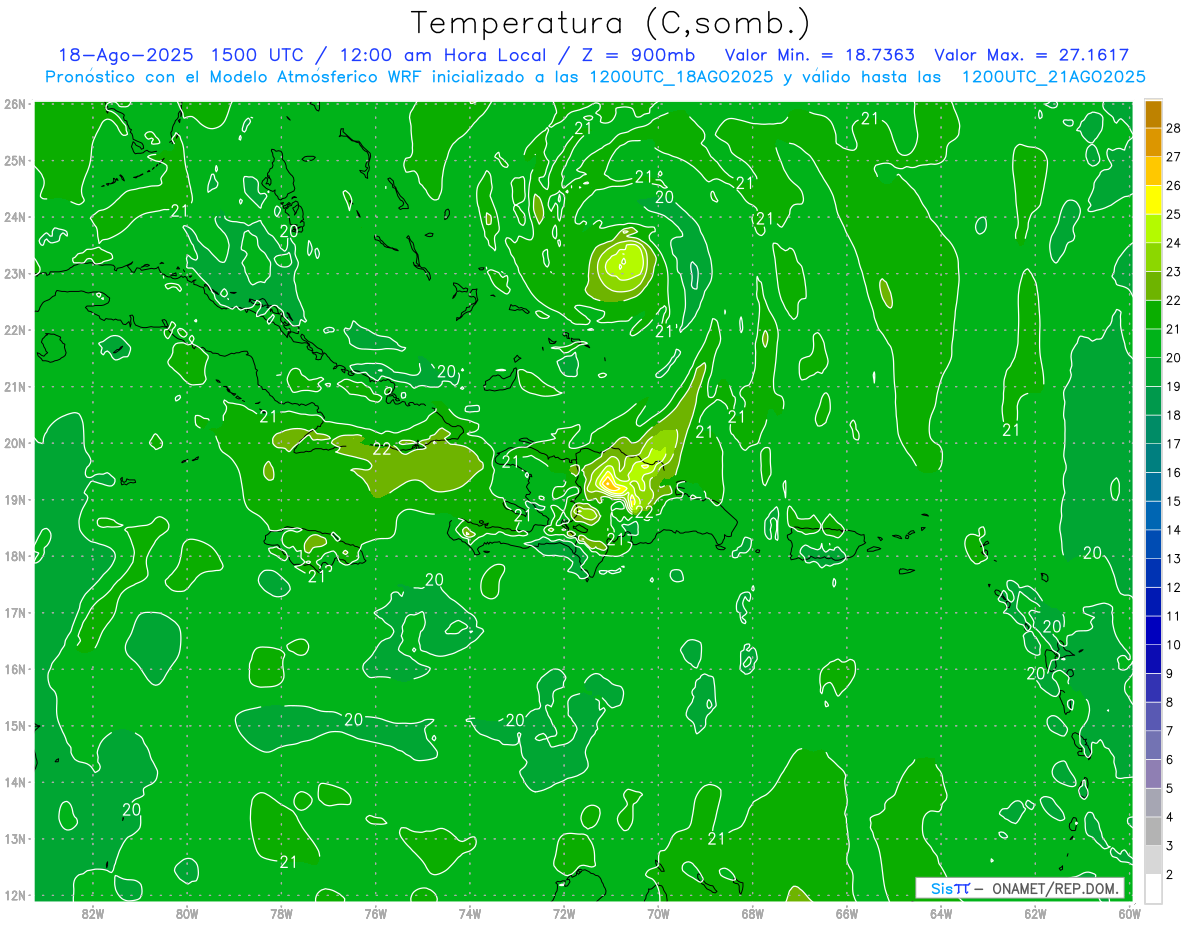Viewport: 1200px width, 927px height.
Task: Select 'Valor Max. = 27.1617' text
Action: click(x=1032, y=55)
